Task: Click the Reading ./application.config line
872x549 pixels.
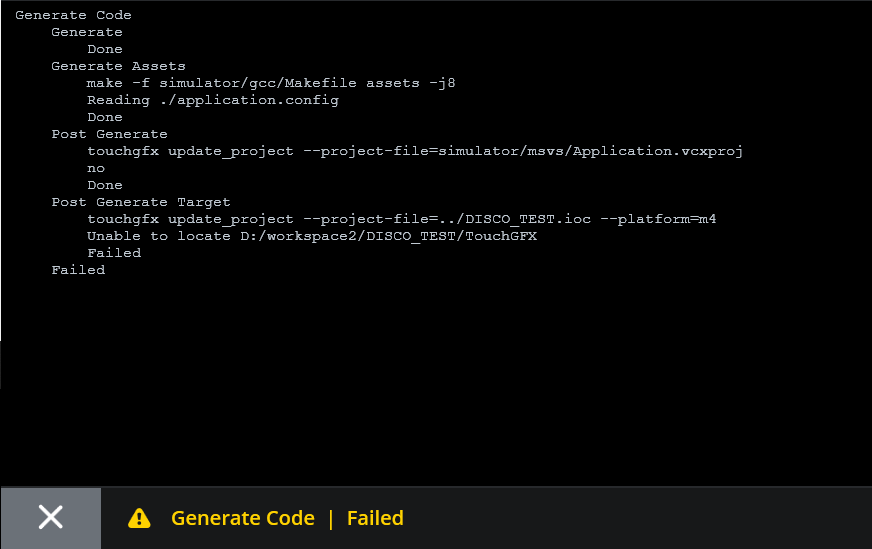Action: [213, 100]
